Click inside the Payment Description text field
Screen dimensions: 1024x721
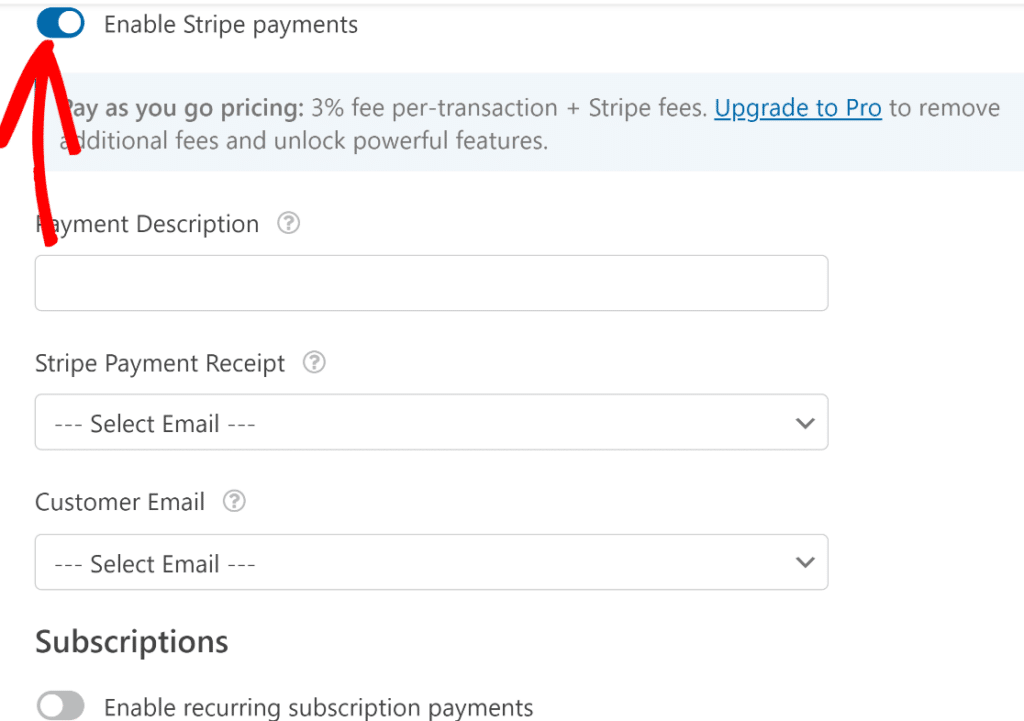coord(431,283)
